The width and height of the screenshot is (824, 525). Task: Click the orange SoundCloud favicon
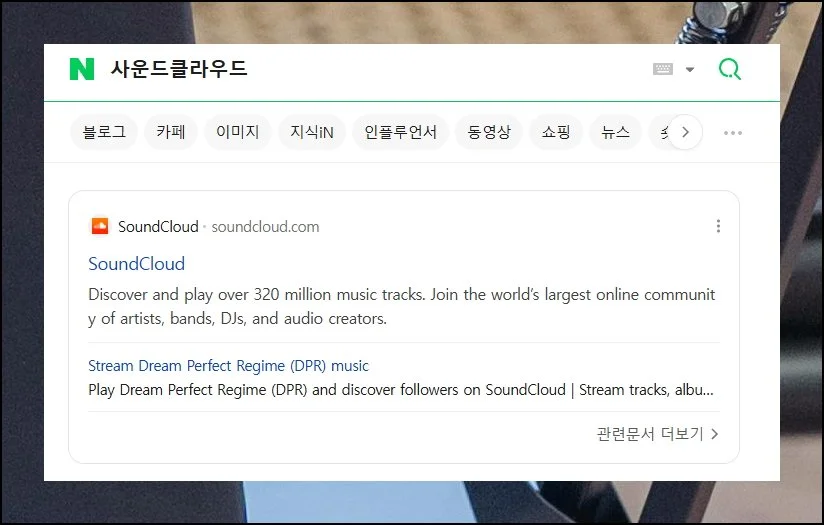tap(99, 226)
